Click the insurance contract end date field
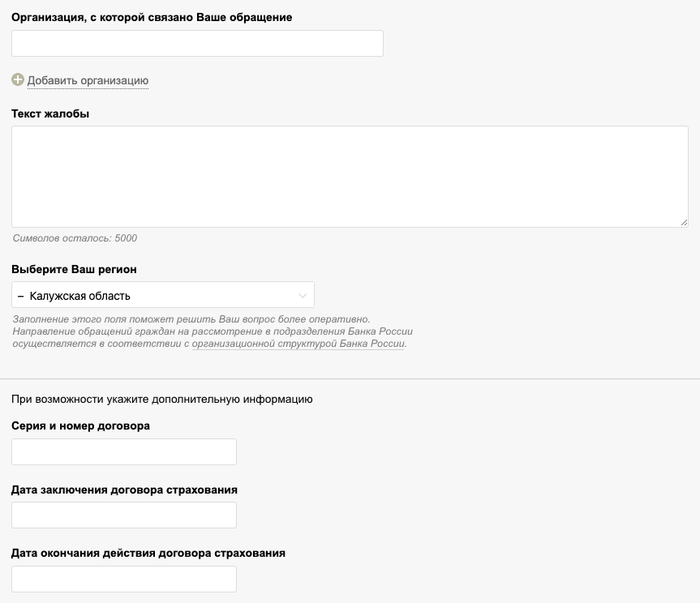The height and width of the screenshot is (603, 700). tap(124, 579)
